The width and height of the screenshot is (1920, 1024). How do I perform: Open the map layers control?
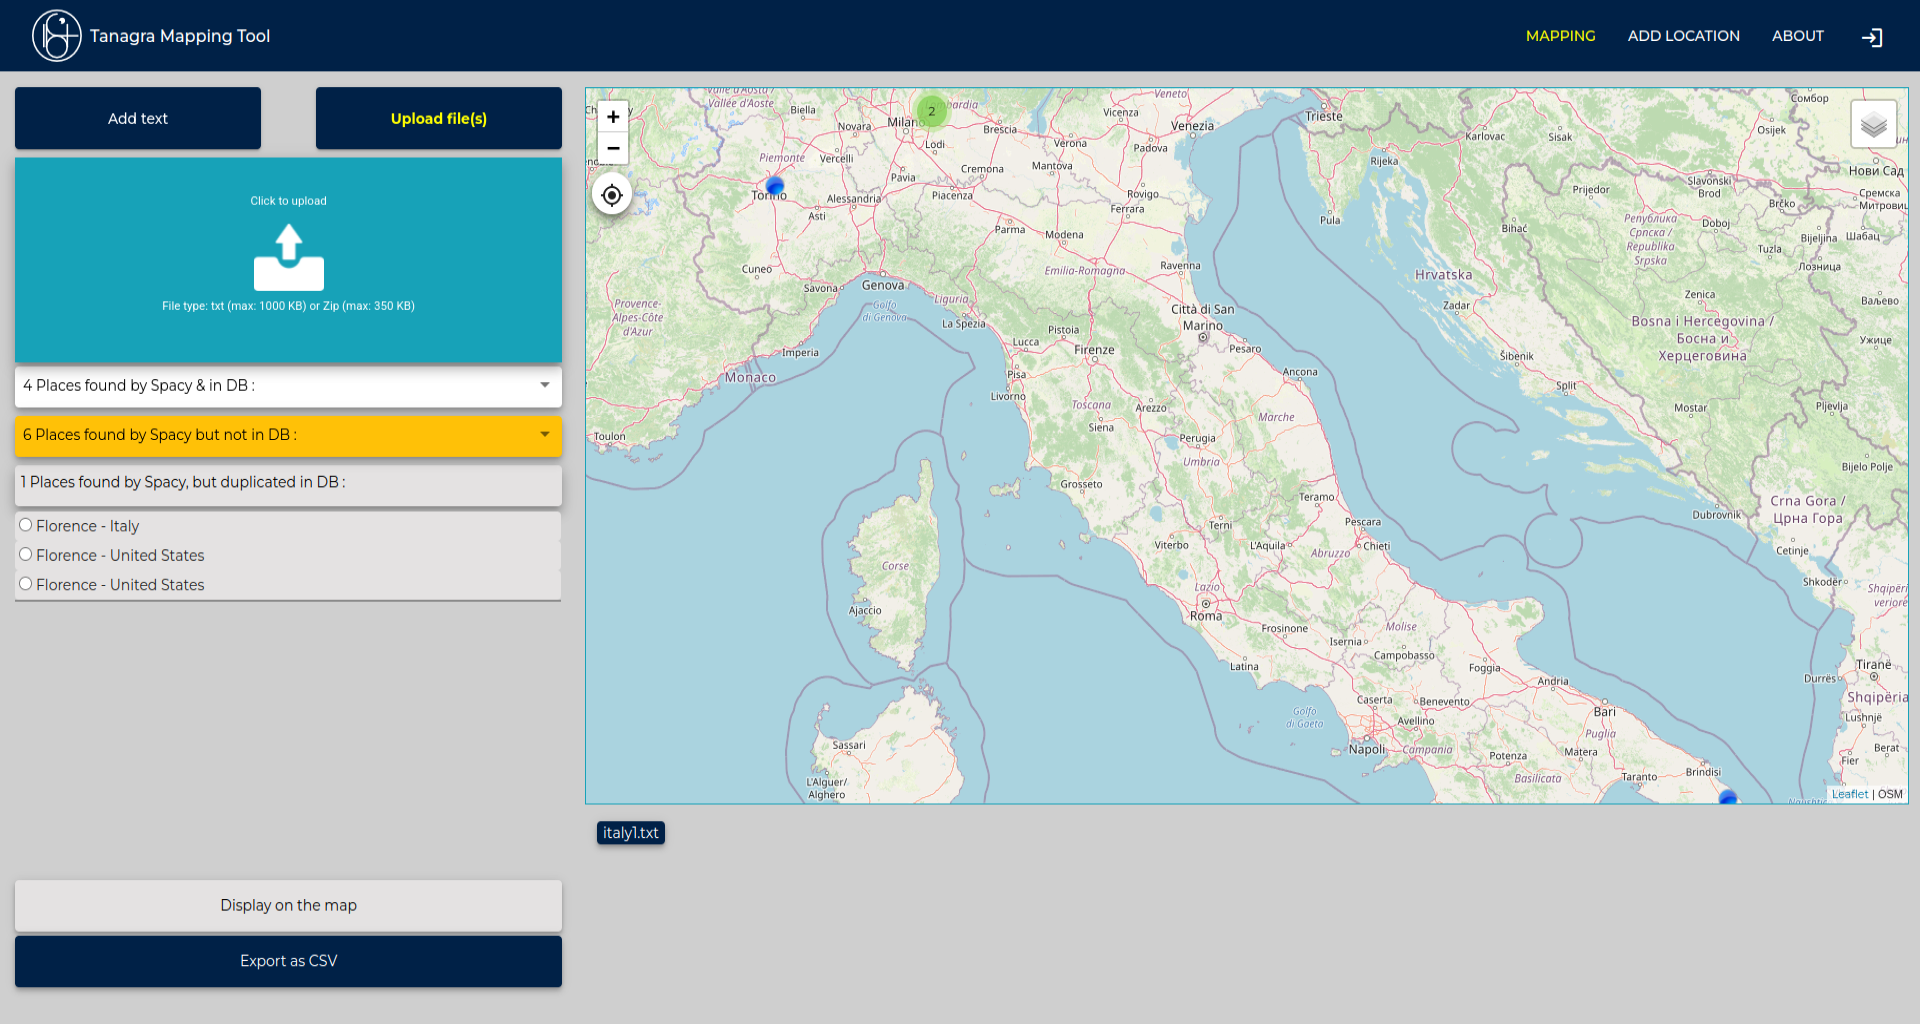[1873, 125]
